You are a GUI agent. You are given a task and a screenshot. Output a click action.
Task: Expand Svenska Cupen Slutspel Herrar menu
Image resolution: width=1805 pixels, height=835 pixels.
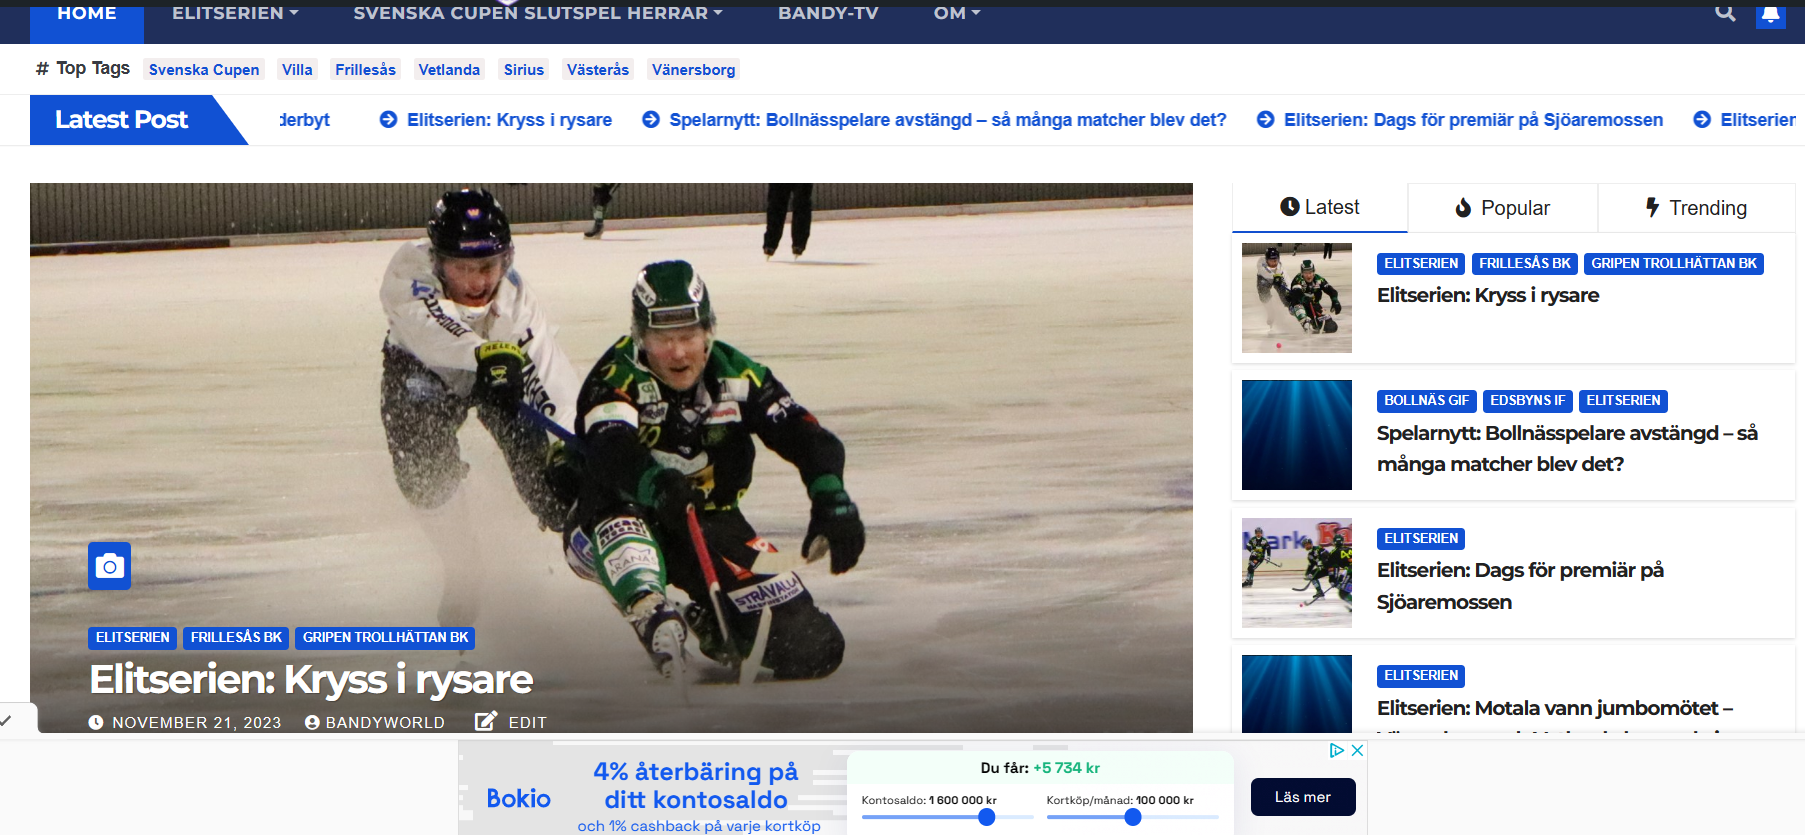coord(537,14)
